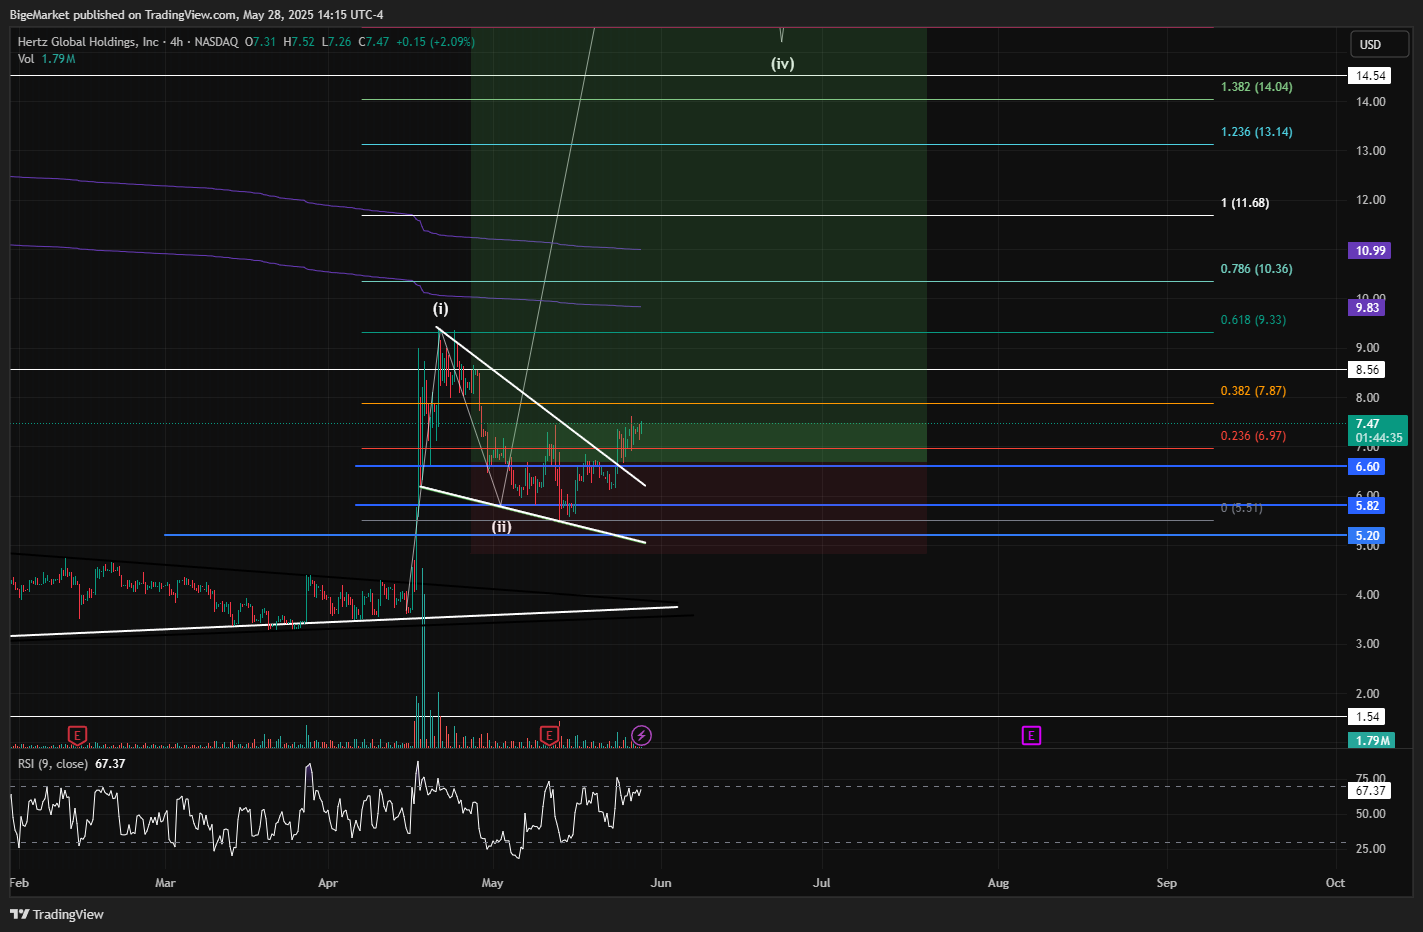The height and width of the screenshot is (932, 1423).
Task: Click the 12.00 price axis tick
Action: coord(1370,200)
